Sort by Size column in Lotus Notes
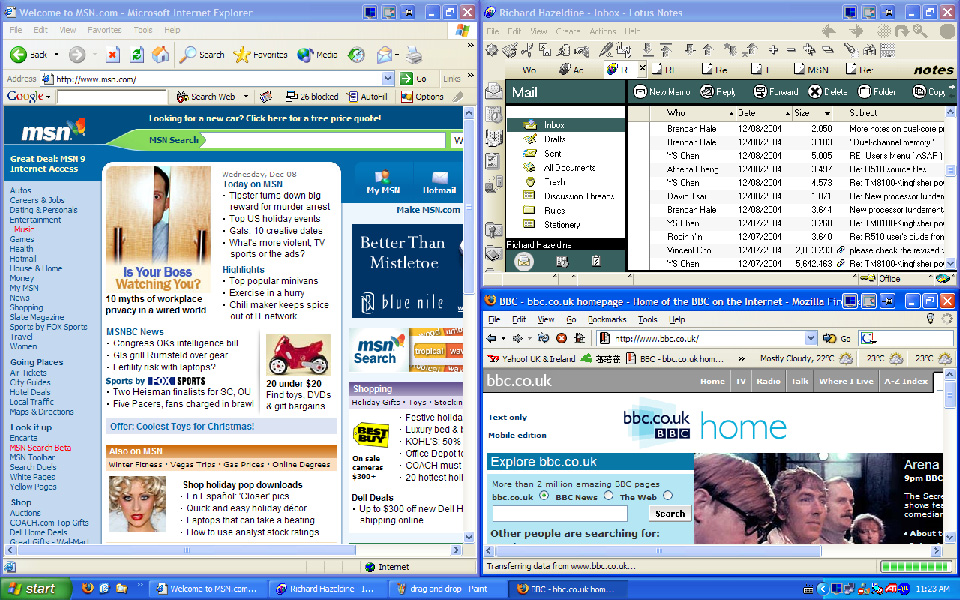The height and width of the screenshot is (600, 960). [x=812, y=113]
